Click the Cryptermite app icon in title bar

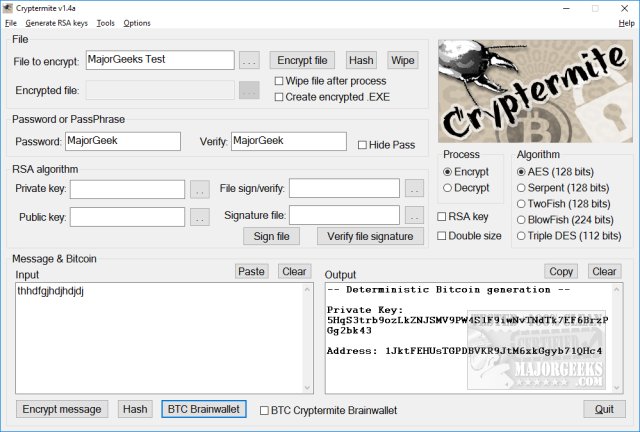point(8,8)
